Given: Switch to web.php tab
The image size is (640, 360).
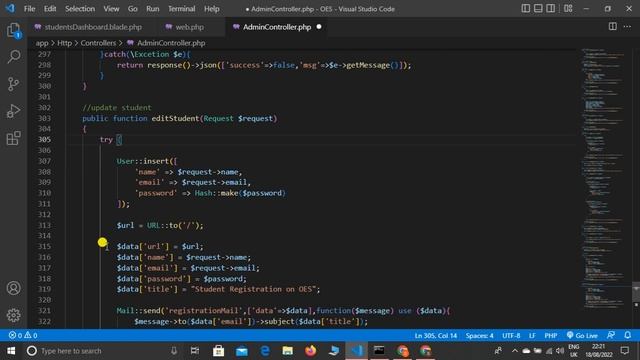Looking at the screenshot, I should tap(189, 27).
